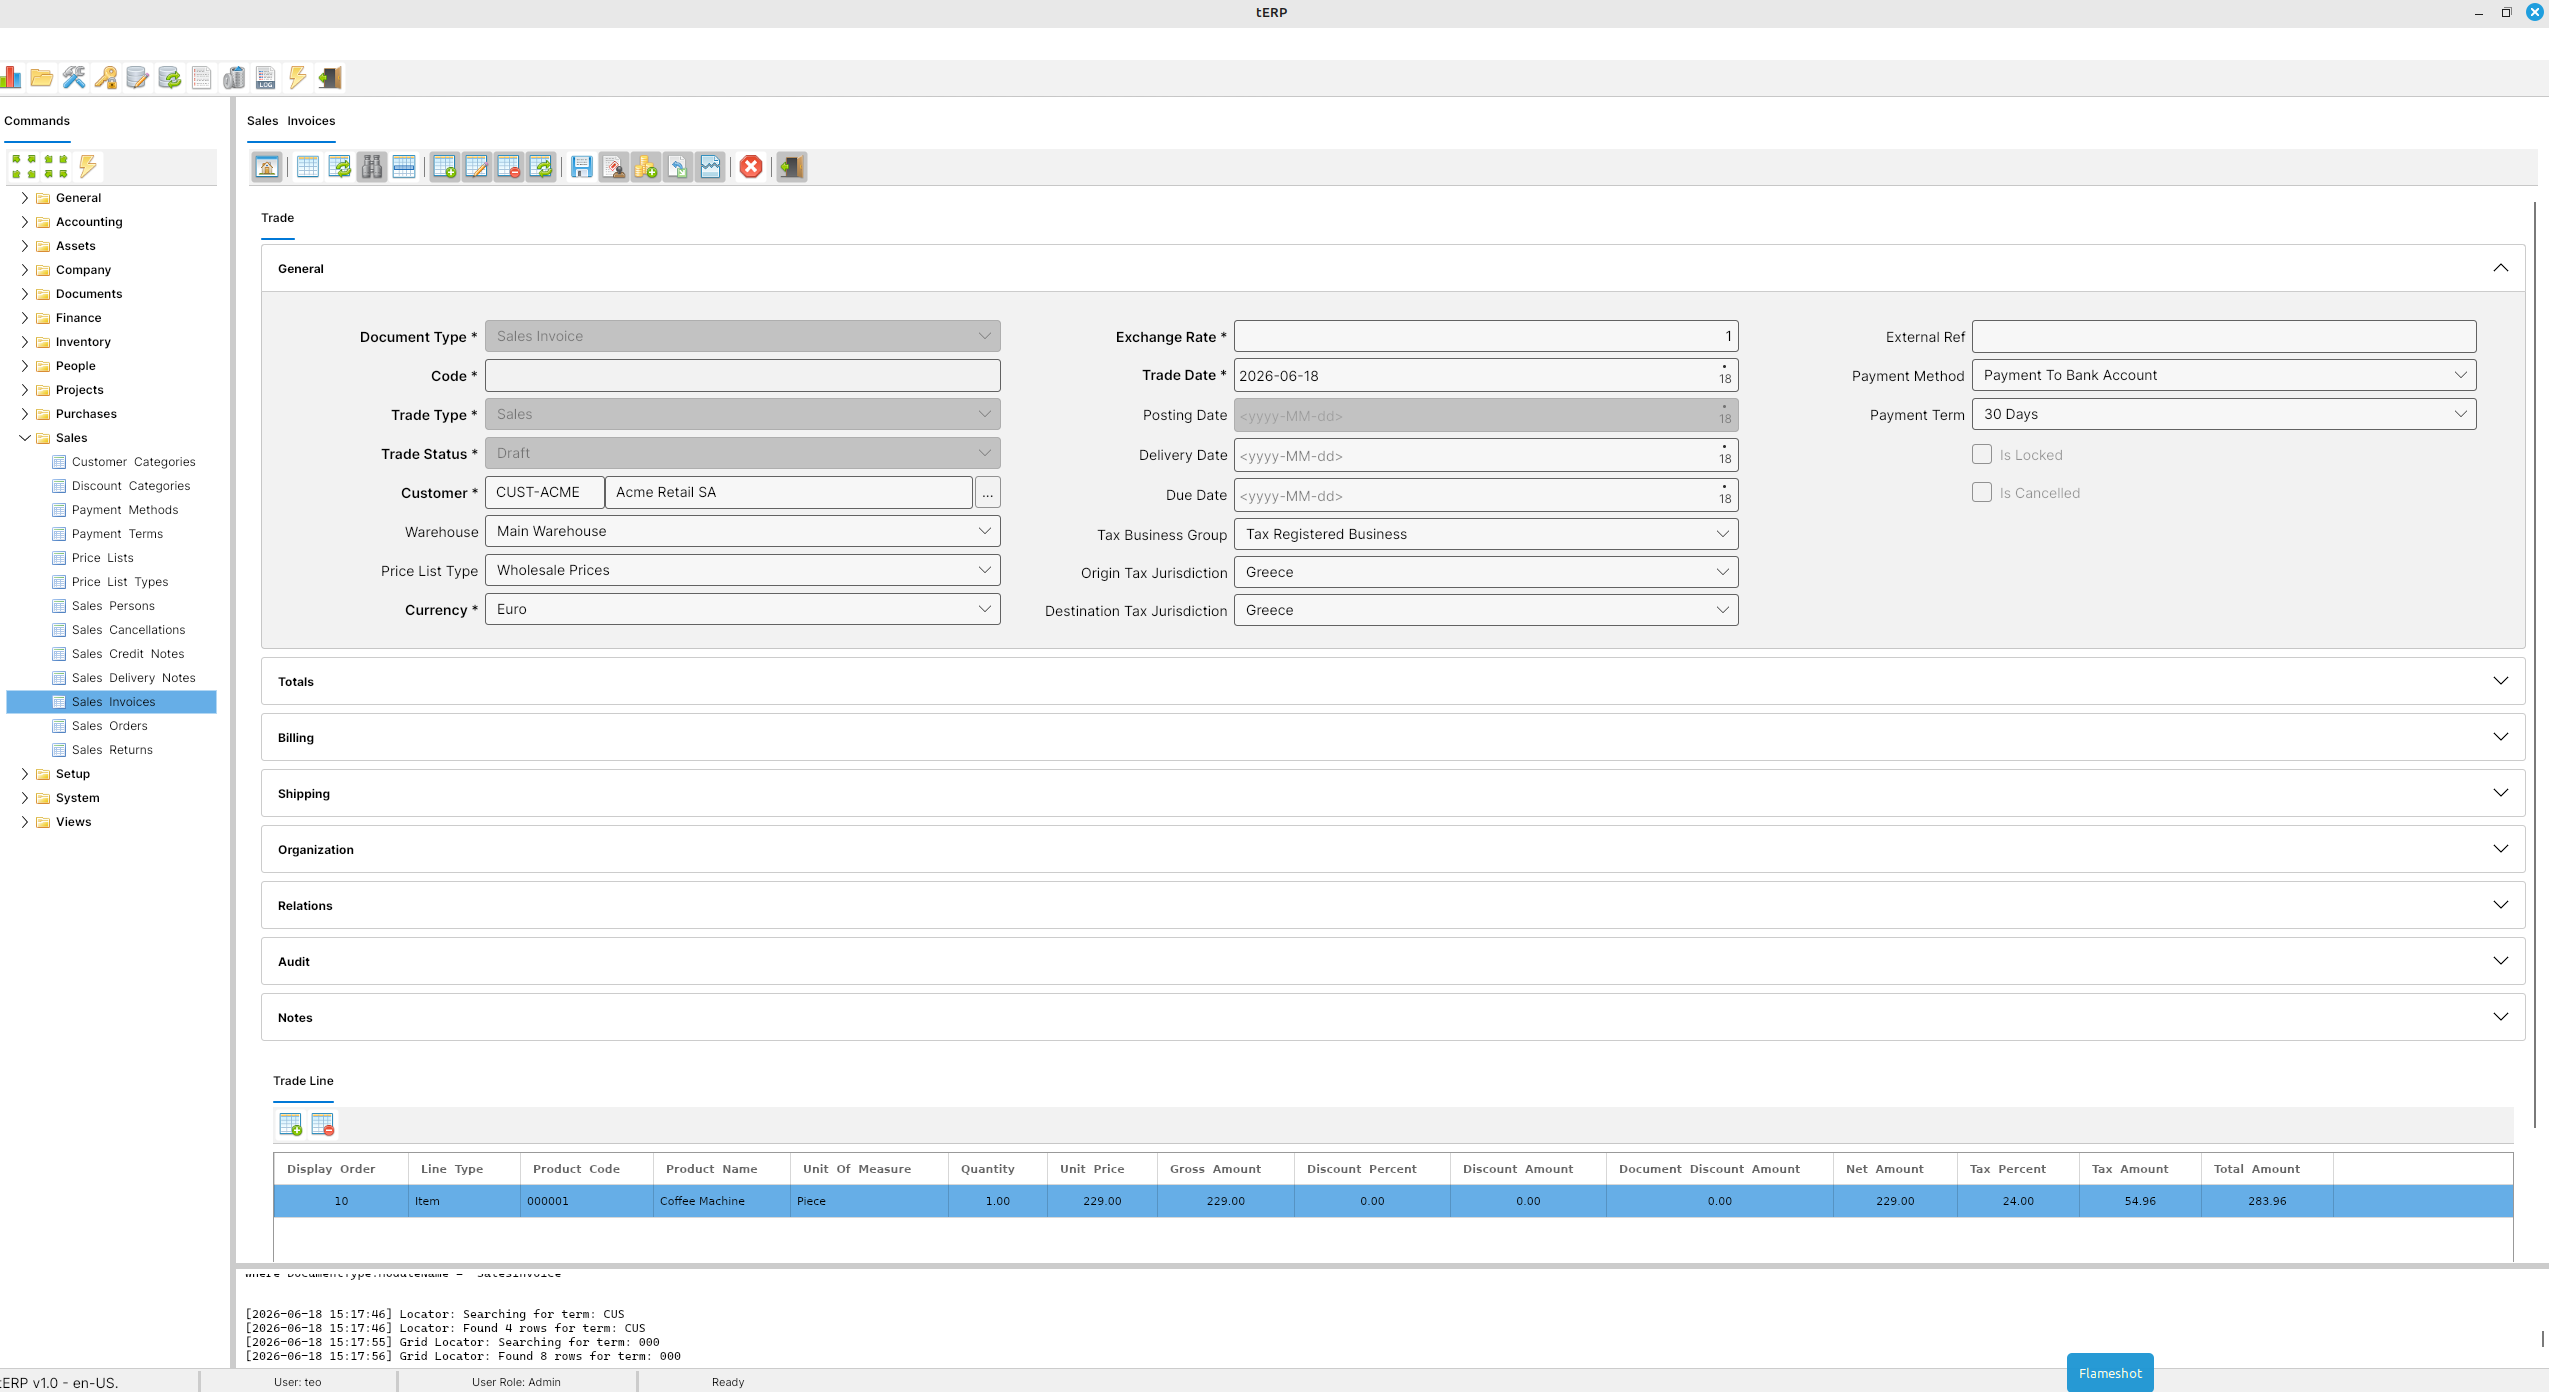
Task: Click the blue floppy disk save icon
Action: (x=582, y=167)
